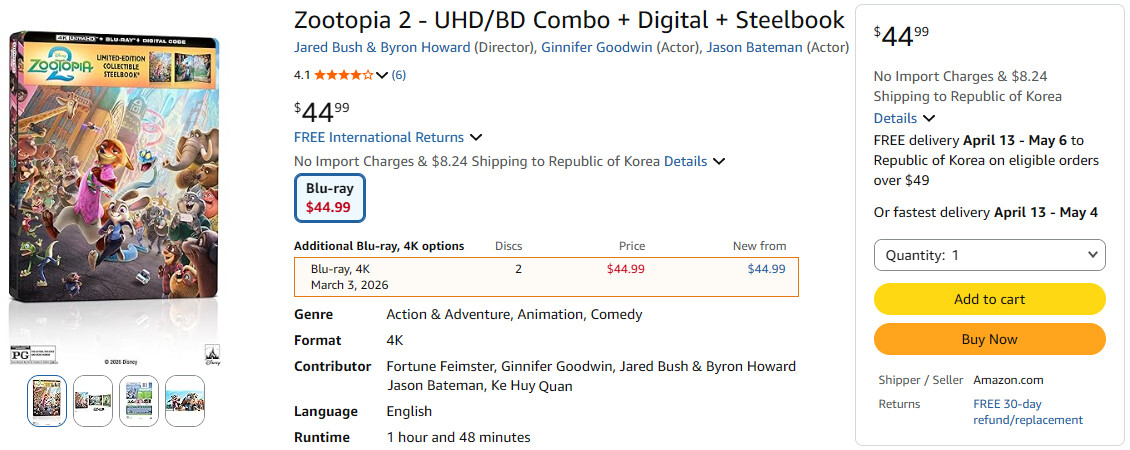
Task: Select the first product thumbnail
Action: (47, 401)
